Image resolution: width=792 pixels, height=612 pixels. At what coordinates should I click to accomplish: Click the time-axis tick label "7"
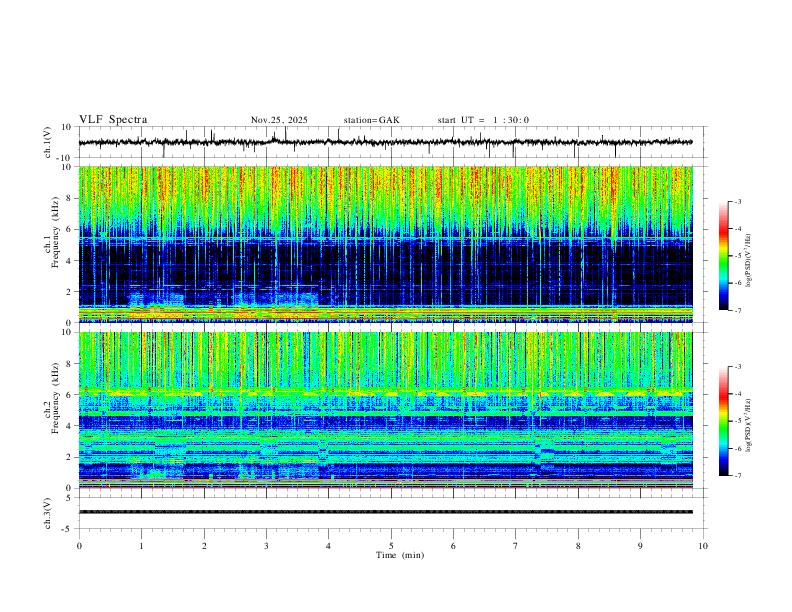516,546
